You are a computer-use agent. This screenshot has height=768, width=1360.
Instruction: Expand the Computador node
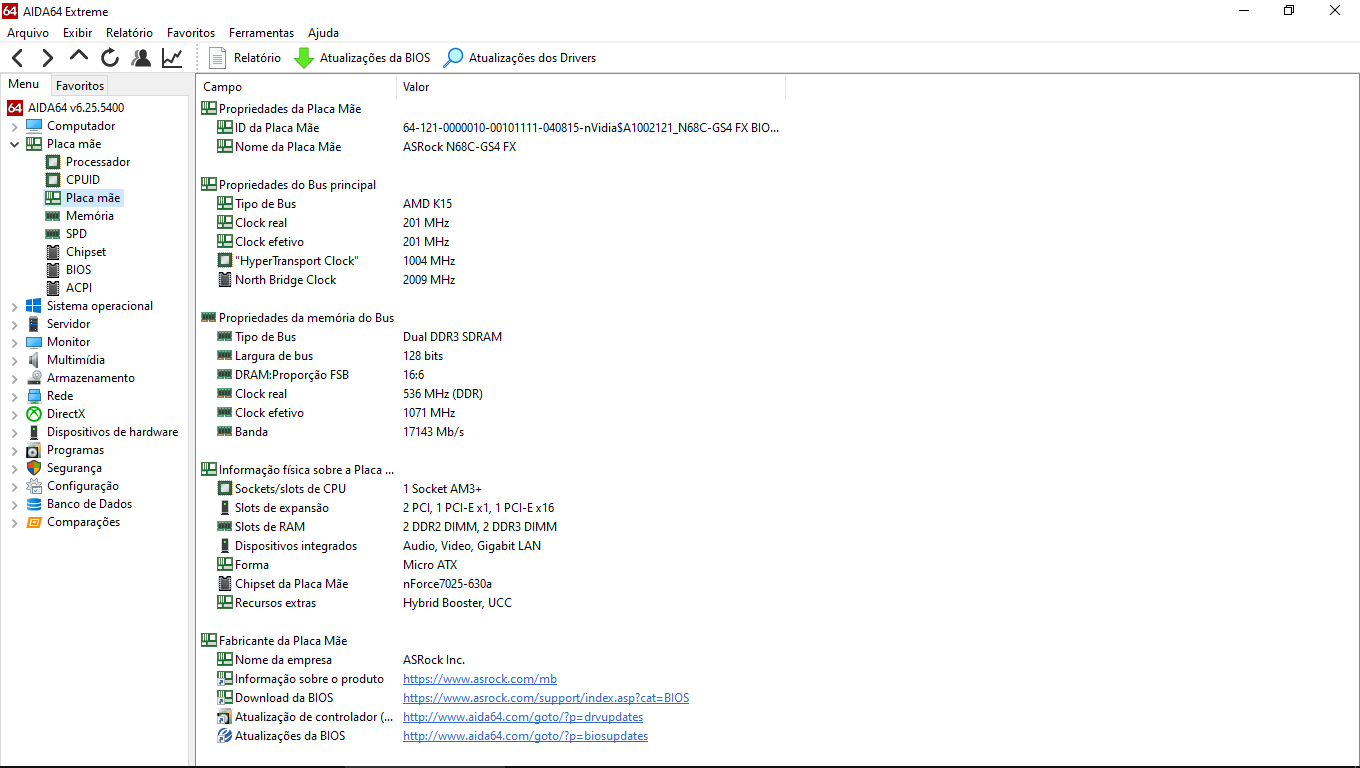[14, 126]
